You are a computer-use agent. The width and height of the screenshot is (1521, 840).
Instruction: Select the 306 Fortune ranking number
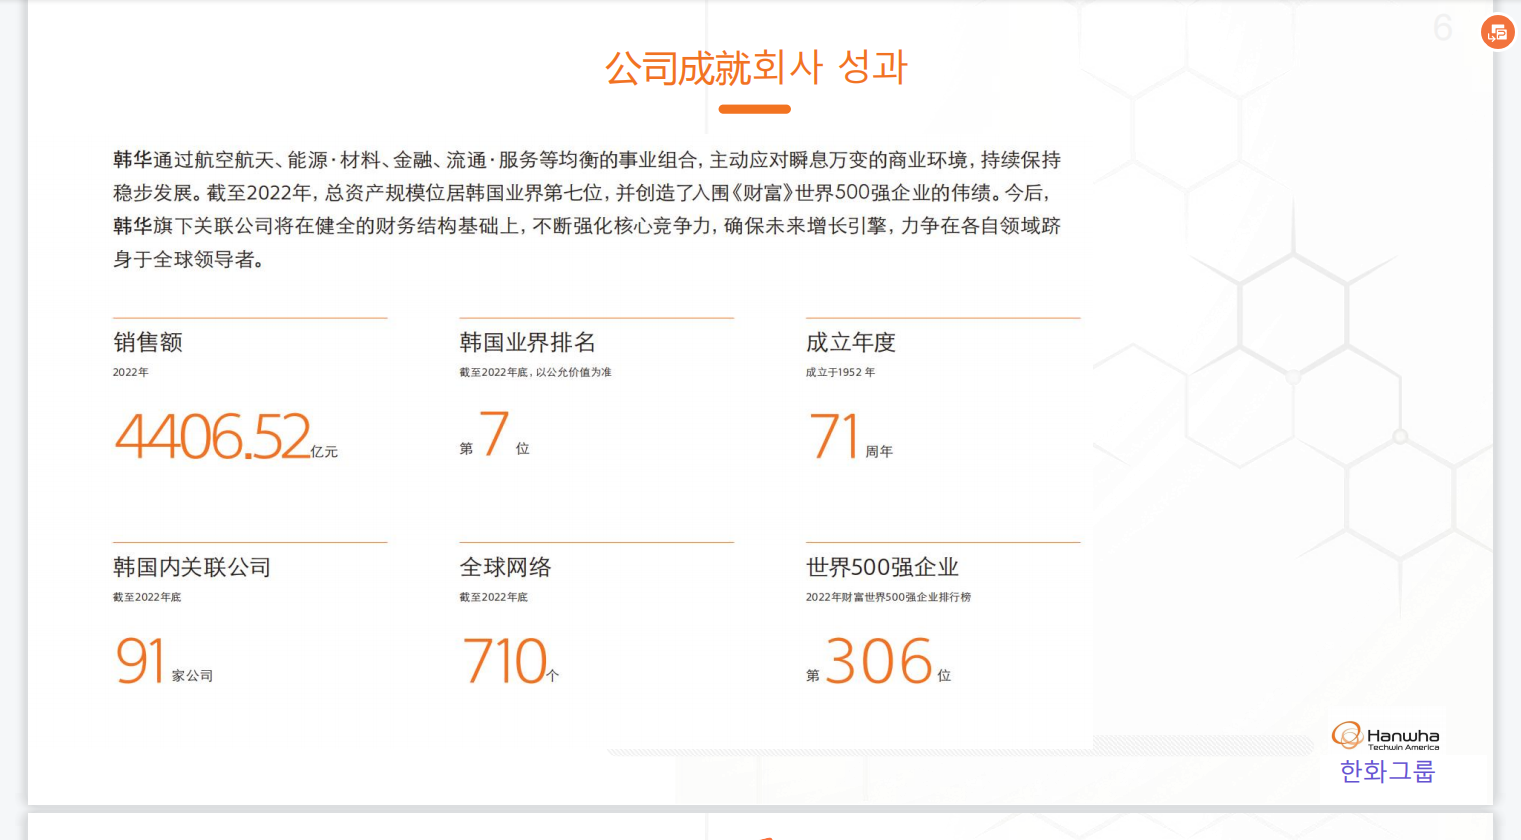coord(879,661)
